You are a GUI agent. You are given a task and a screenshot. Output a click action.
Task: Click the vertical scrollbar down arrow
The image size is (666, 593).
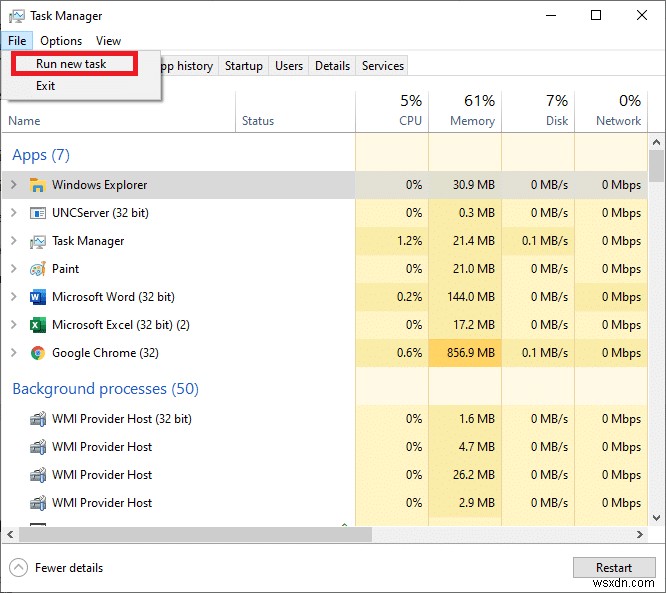656,518
